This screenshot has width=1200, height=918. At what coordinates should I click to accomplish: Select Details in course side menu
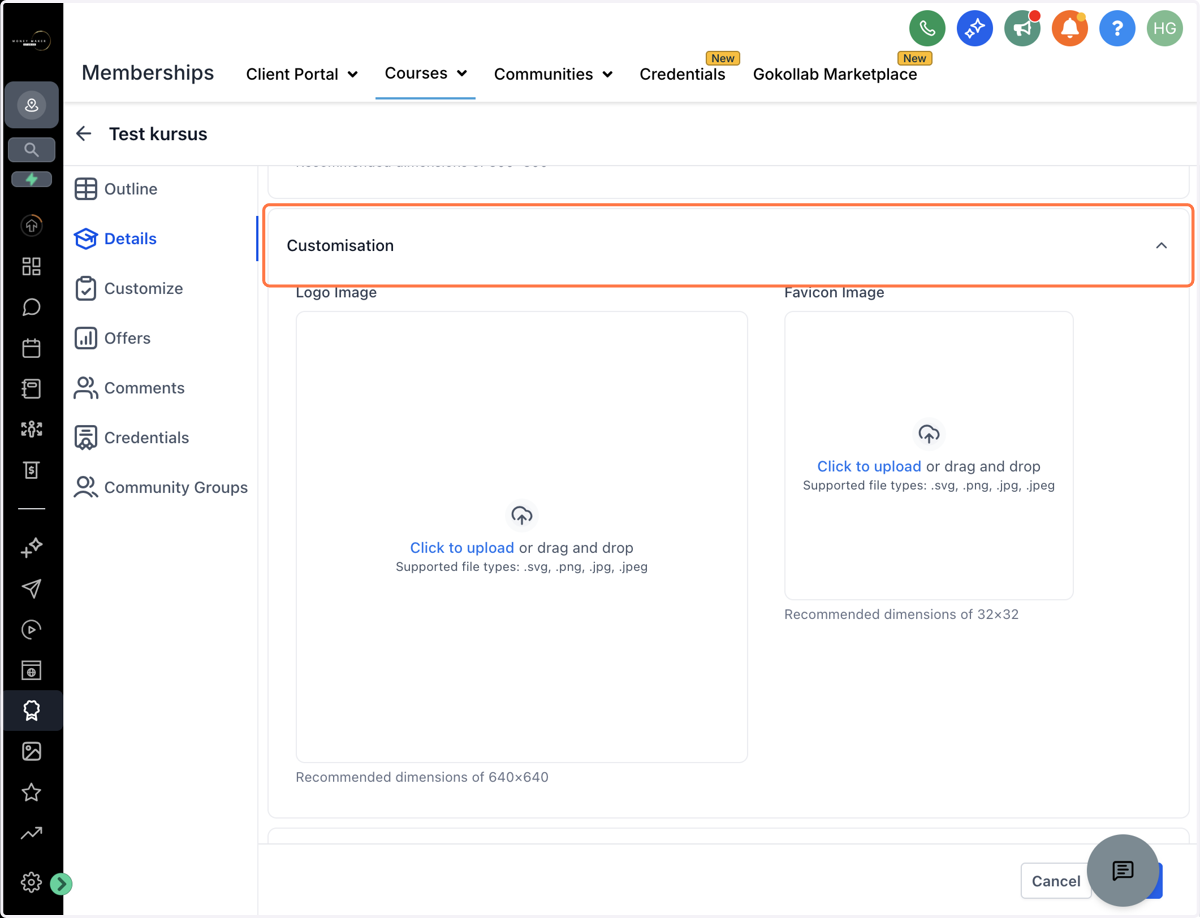coord(116,239)
